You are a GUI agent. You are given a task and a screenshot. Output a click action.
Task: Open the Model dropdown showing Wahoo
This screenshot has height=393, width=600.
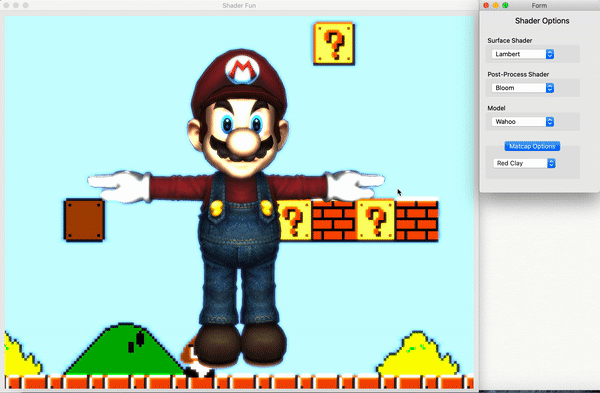(x=523, y=121)
